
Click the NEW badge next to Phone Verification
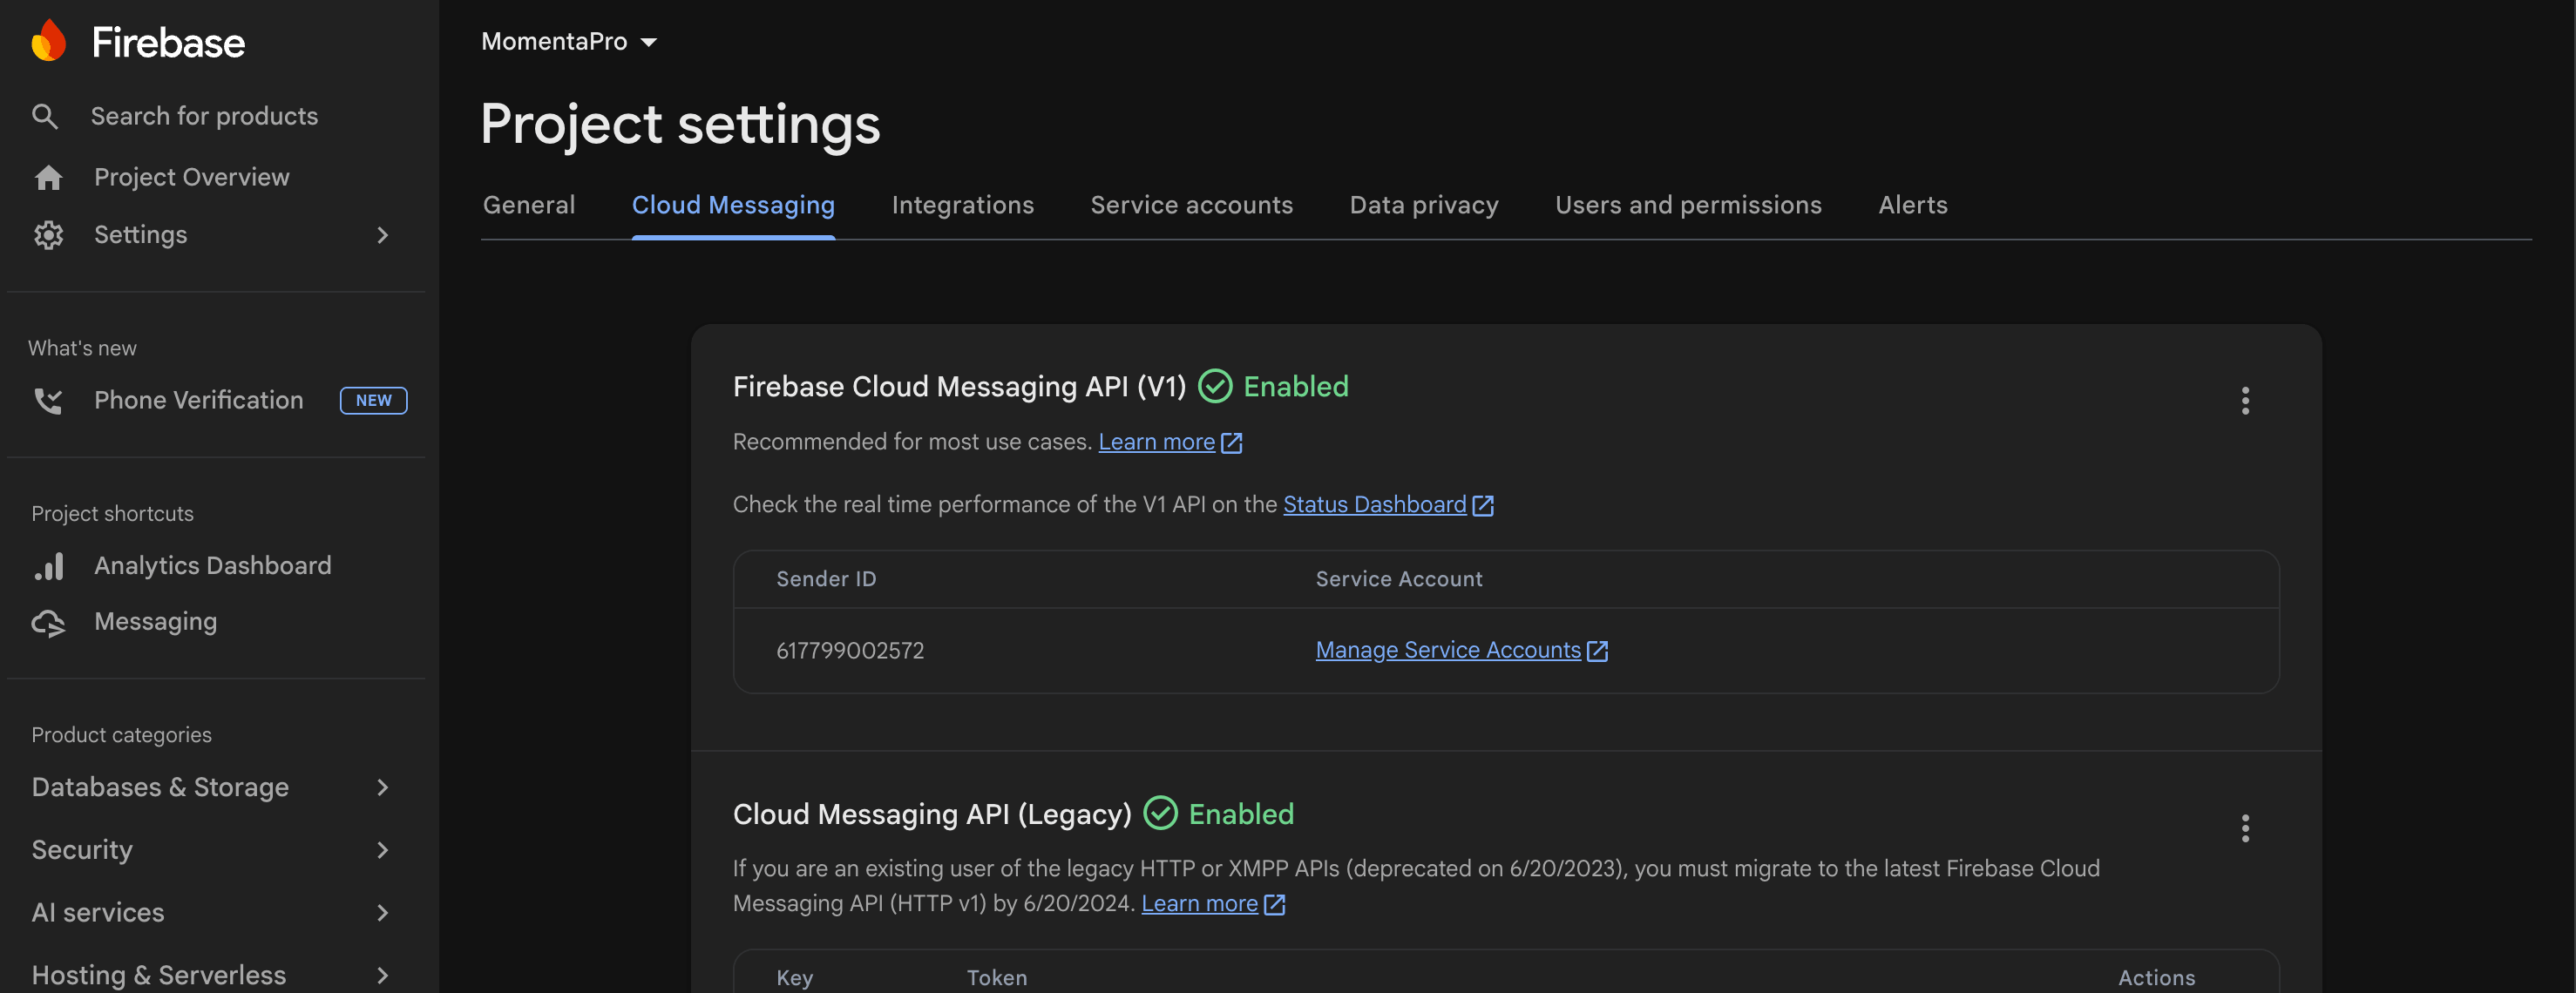pyautogui.click(x=373, y=401)
